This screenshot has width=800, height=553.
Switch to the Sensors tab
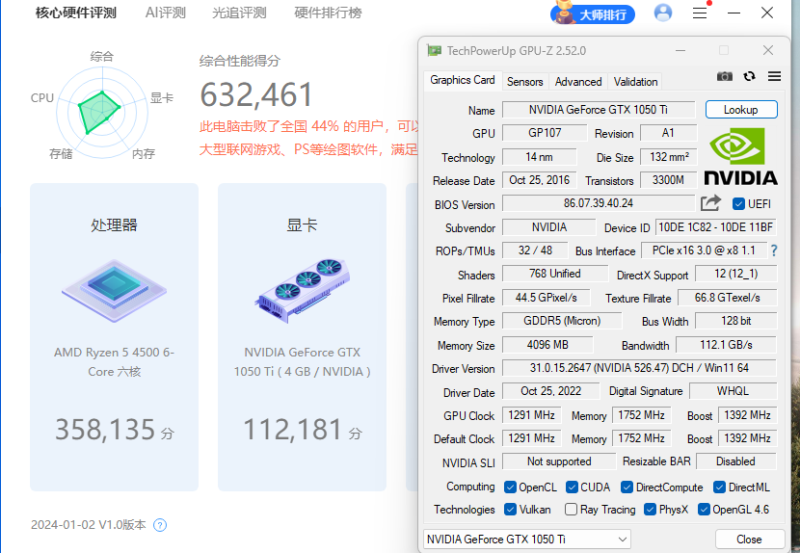click(524, 82)
